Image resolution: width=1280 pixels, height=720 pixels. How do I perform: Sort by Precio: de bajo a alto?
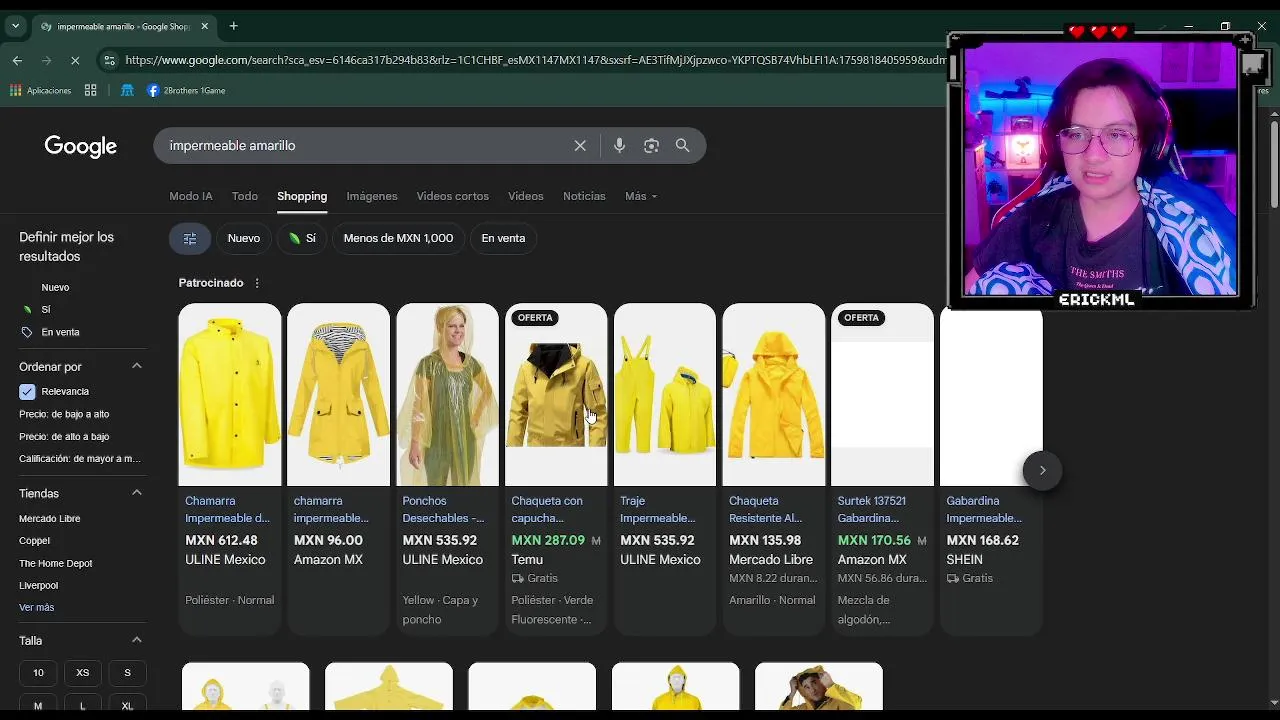click(x=64, y=414)
